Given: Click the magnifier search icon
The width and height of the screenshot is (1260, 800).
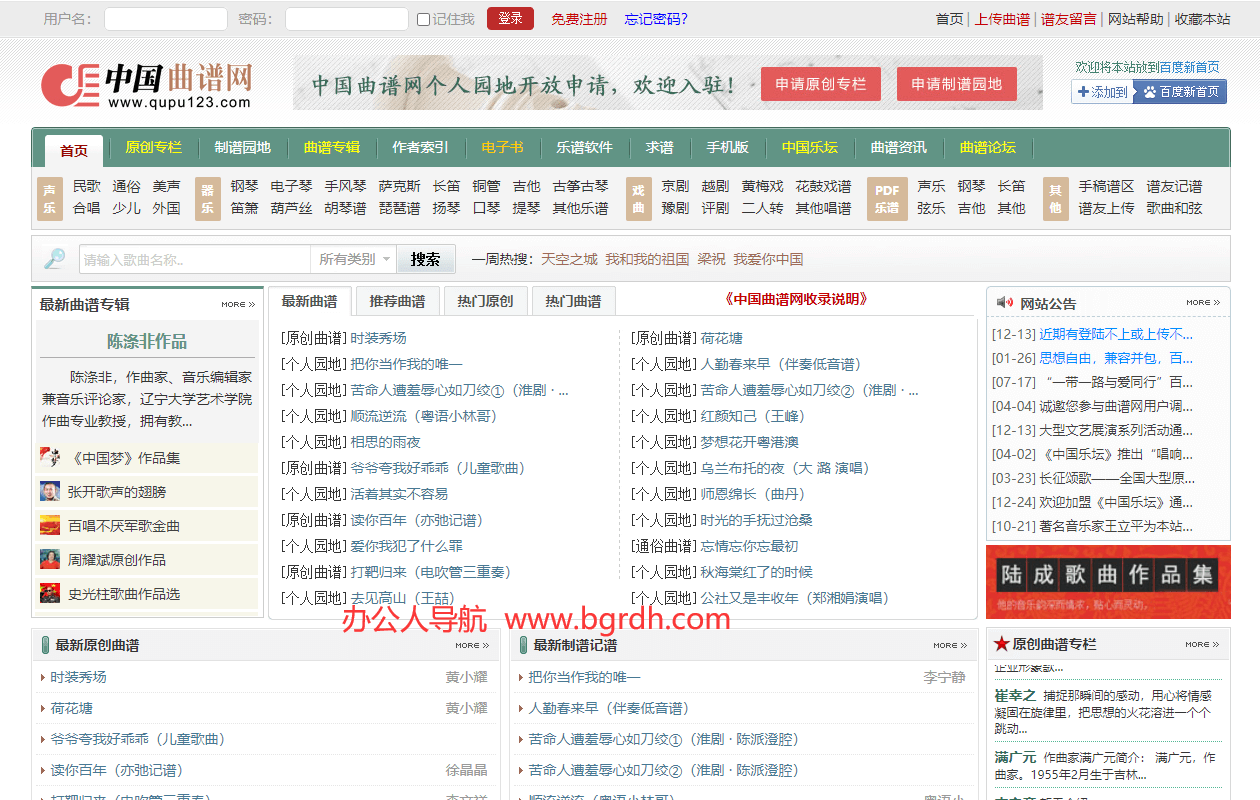Looking at the screenshot, I should (x=54, y=259).
